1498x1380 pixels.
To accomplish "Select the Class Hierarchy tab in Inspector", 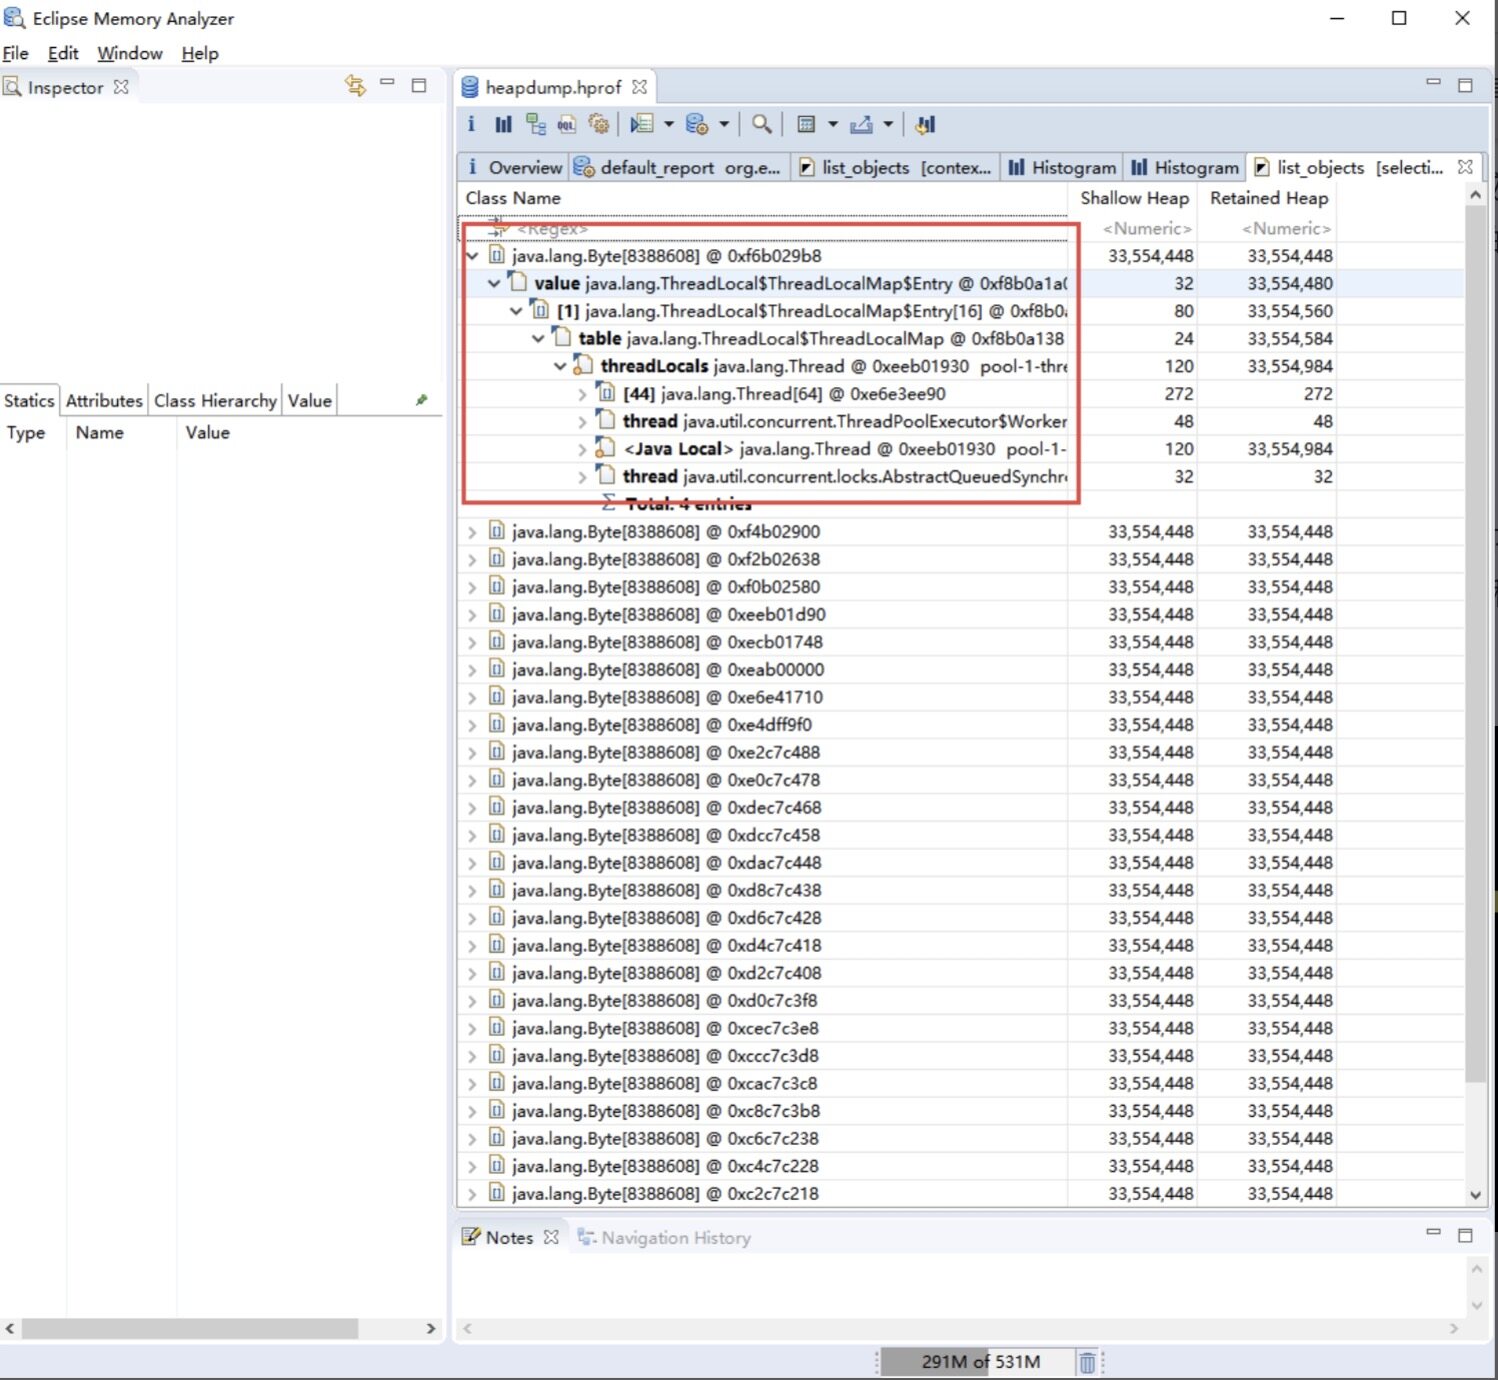I will (215, 400).
